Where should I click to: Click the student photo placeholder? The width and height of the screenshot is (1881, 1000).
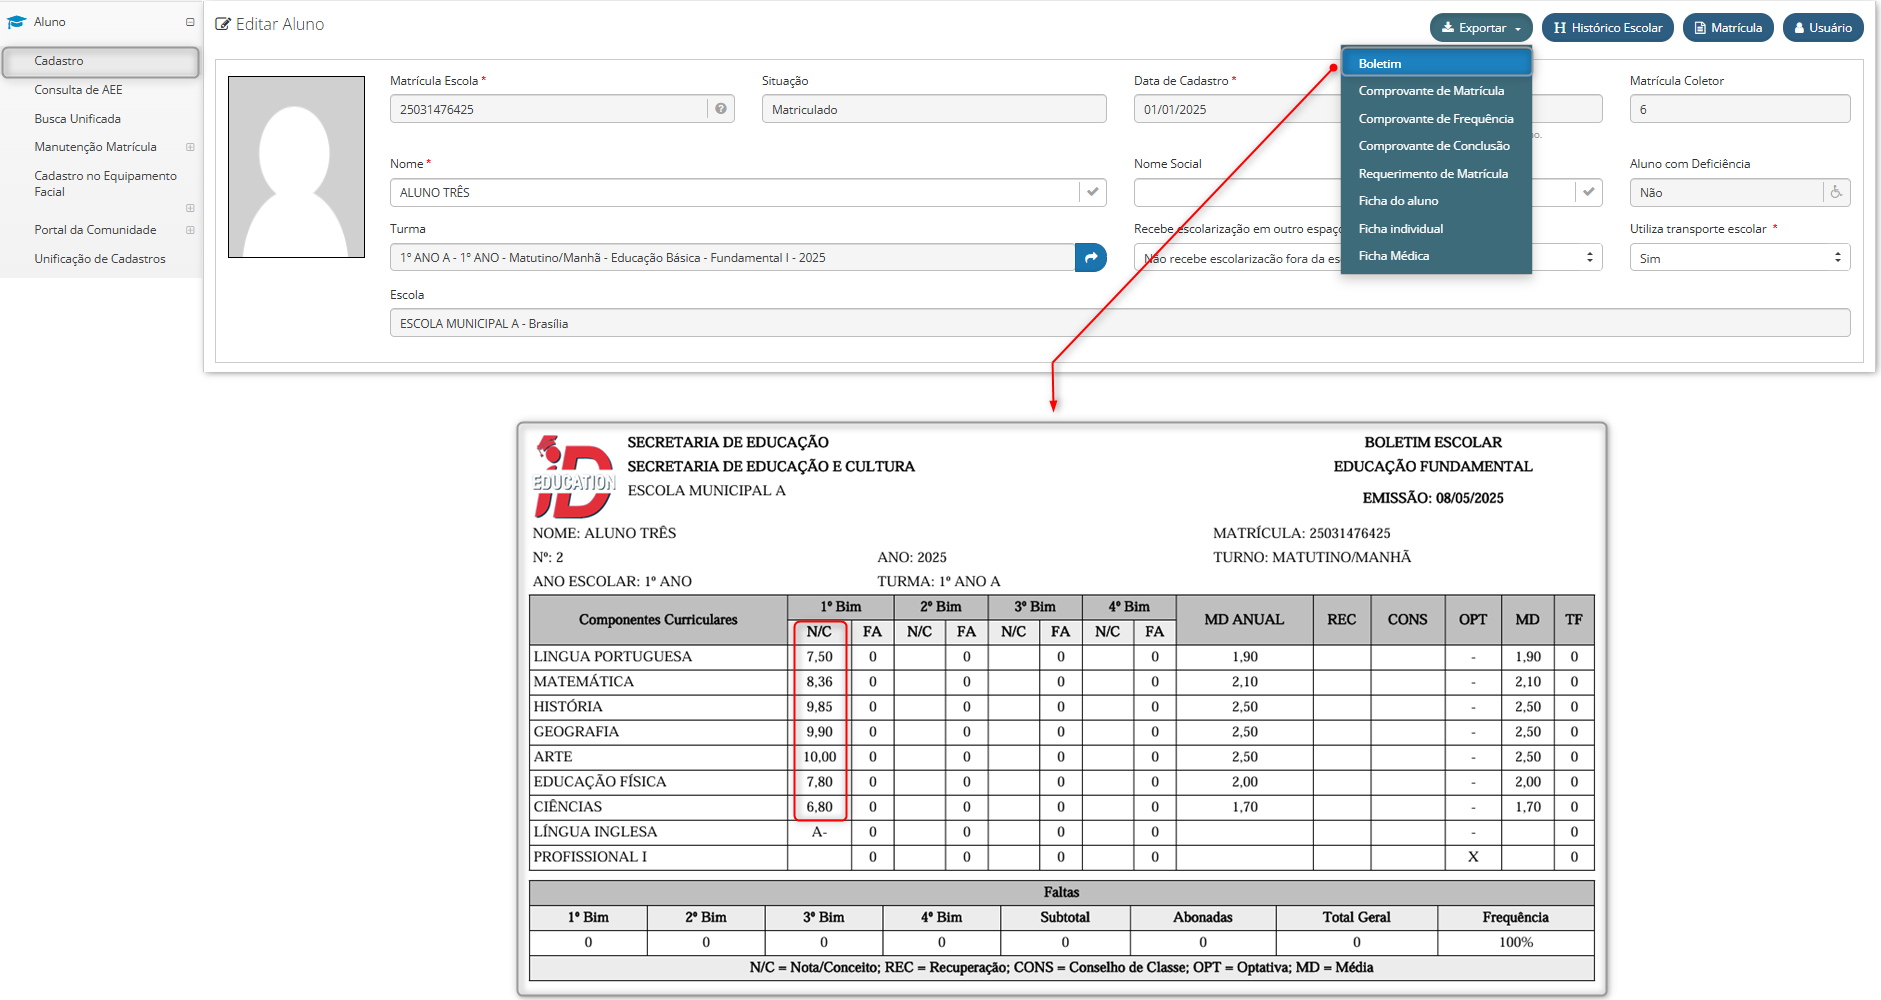(x=296, y=167)
